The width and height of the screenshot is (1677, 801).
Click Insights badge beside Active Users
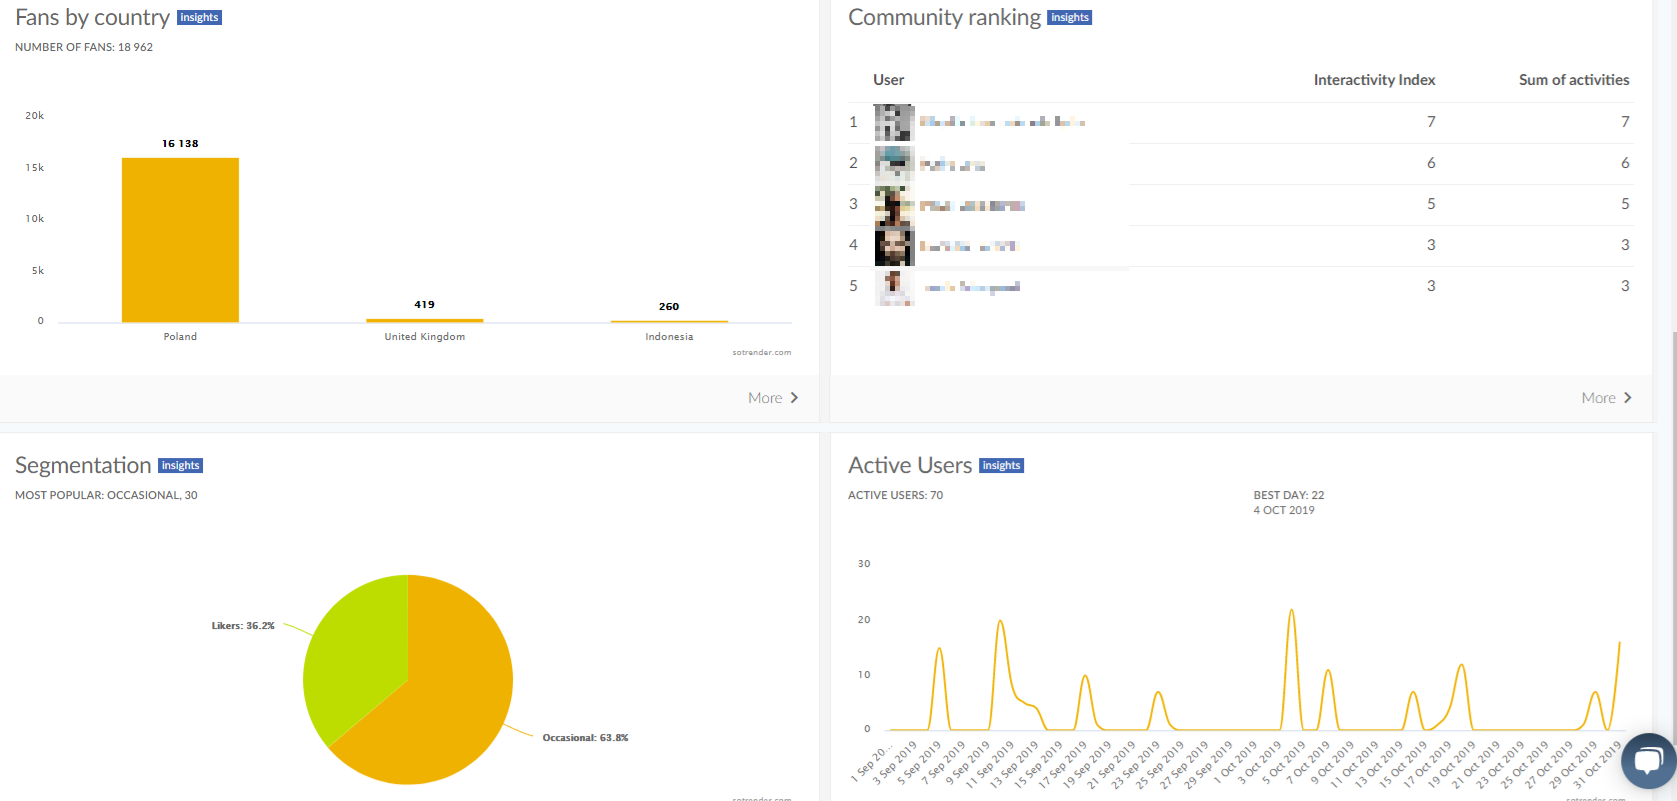pos(1001,466)
